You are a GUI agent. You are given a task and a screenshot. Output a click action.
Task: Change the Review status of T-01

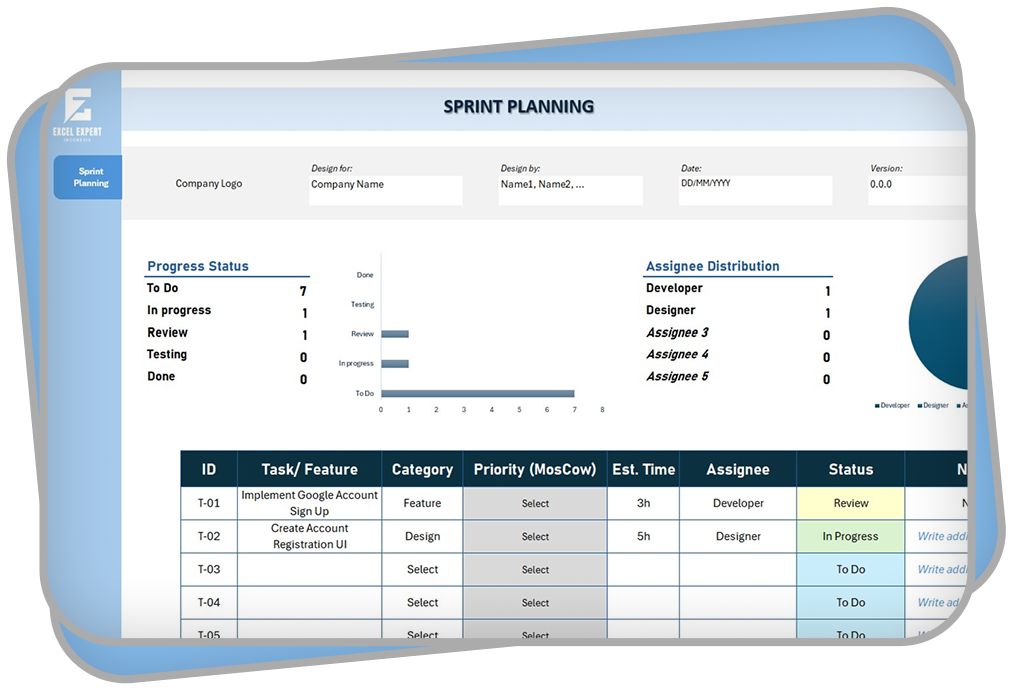pyautogui.click(x=850, y=504)
